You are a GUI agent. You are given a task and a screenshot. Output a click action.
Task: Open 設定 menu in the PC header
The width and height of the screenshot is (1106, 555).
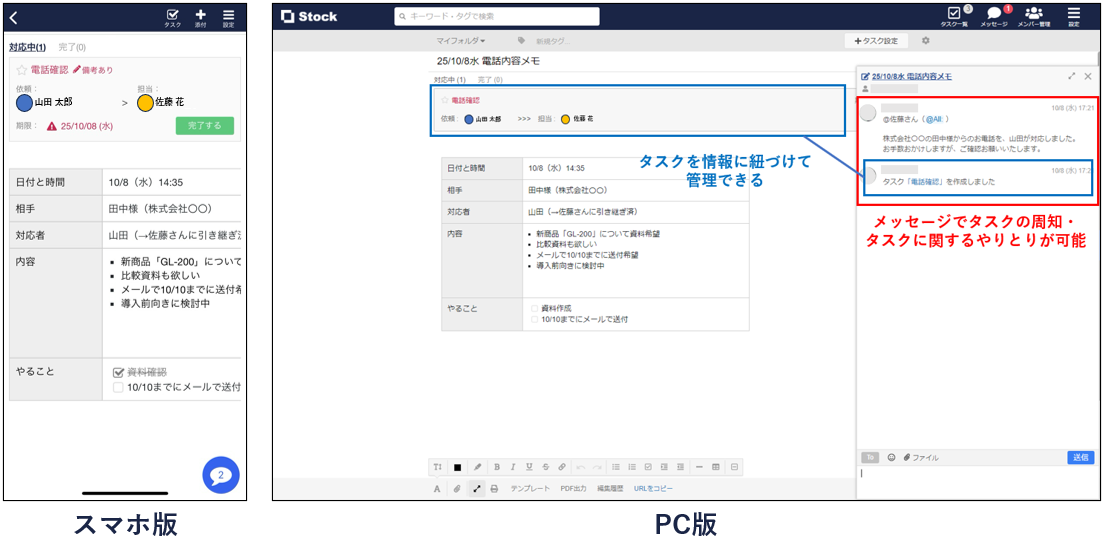1074,16
